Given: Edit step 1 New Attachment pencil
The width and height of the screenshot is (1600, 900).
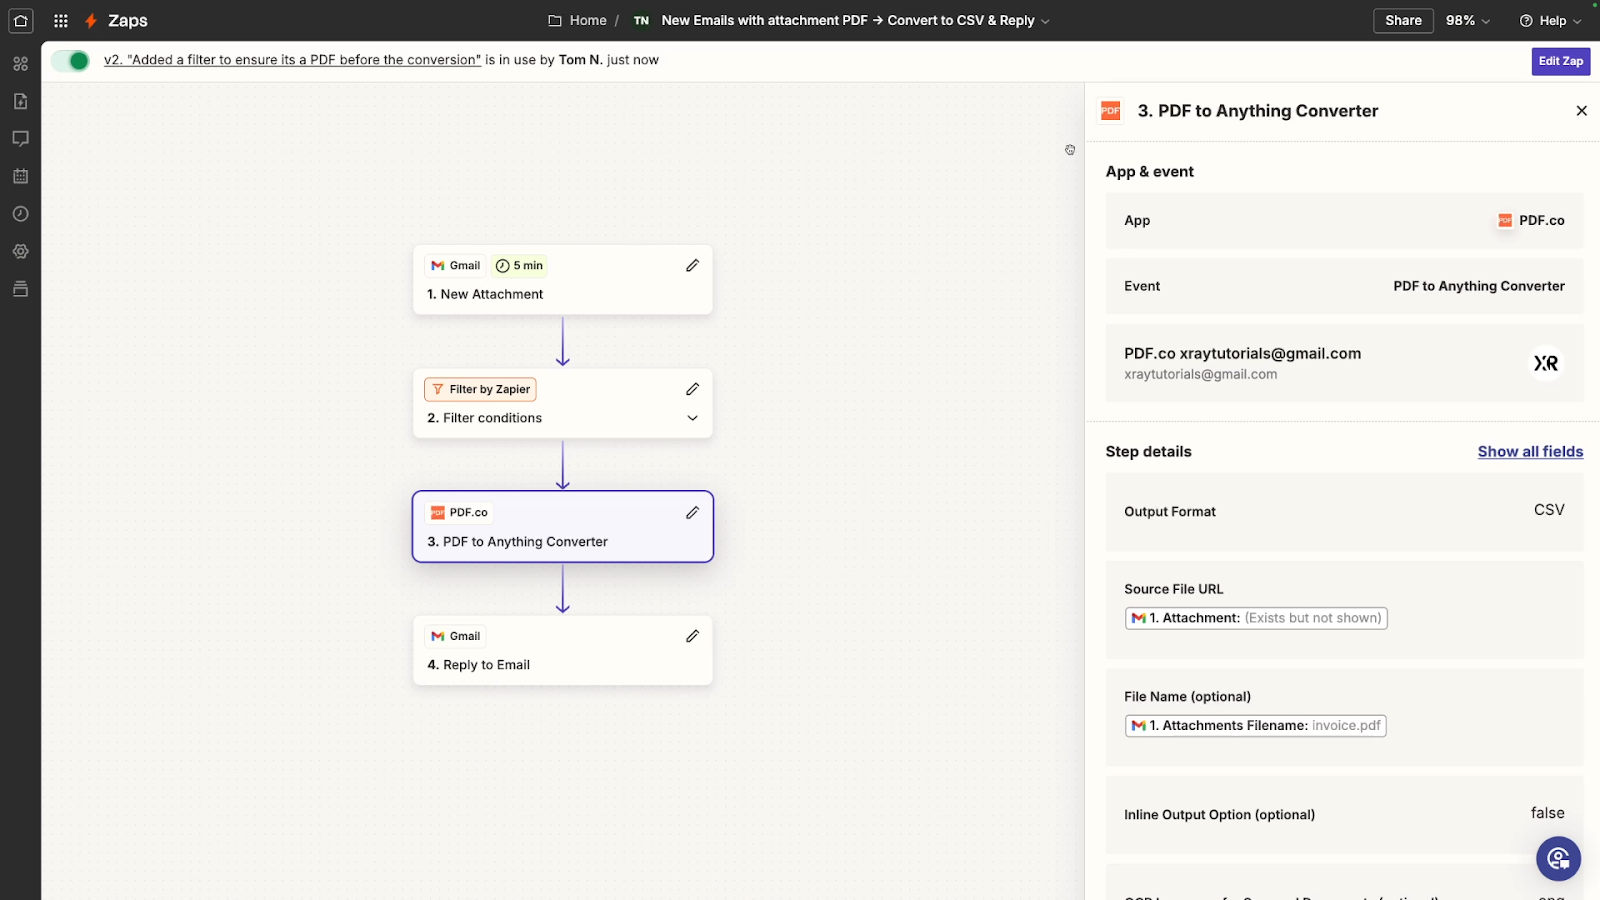Looking at the screenshot, I should (x=692, y=266).
